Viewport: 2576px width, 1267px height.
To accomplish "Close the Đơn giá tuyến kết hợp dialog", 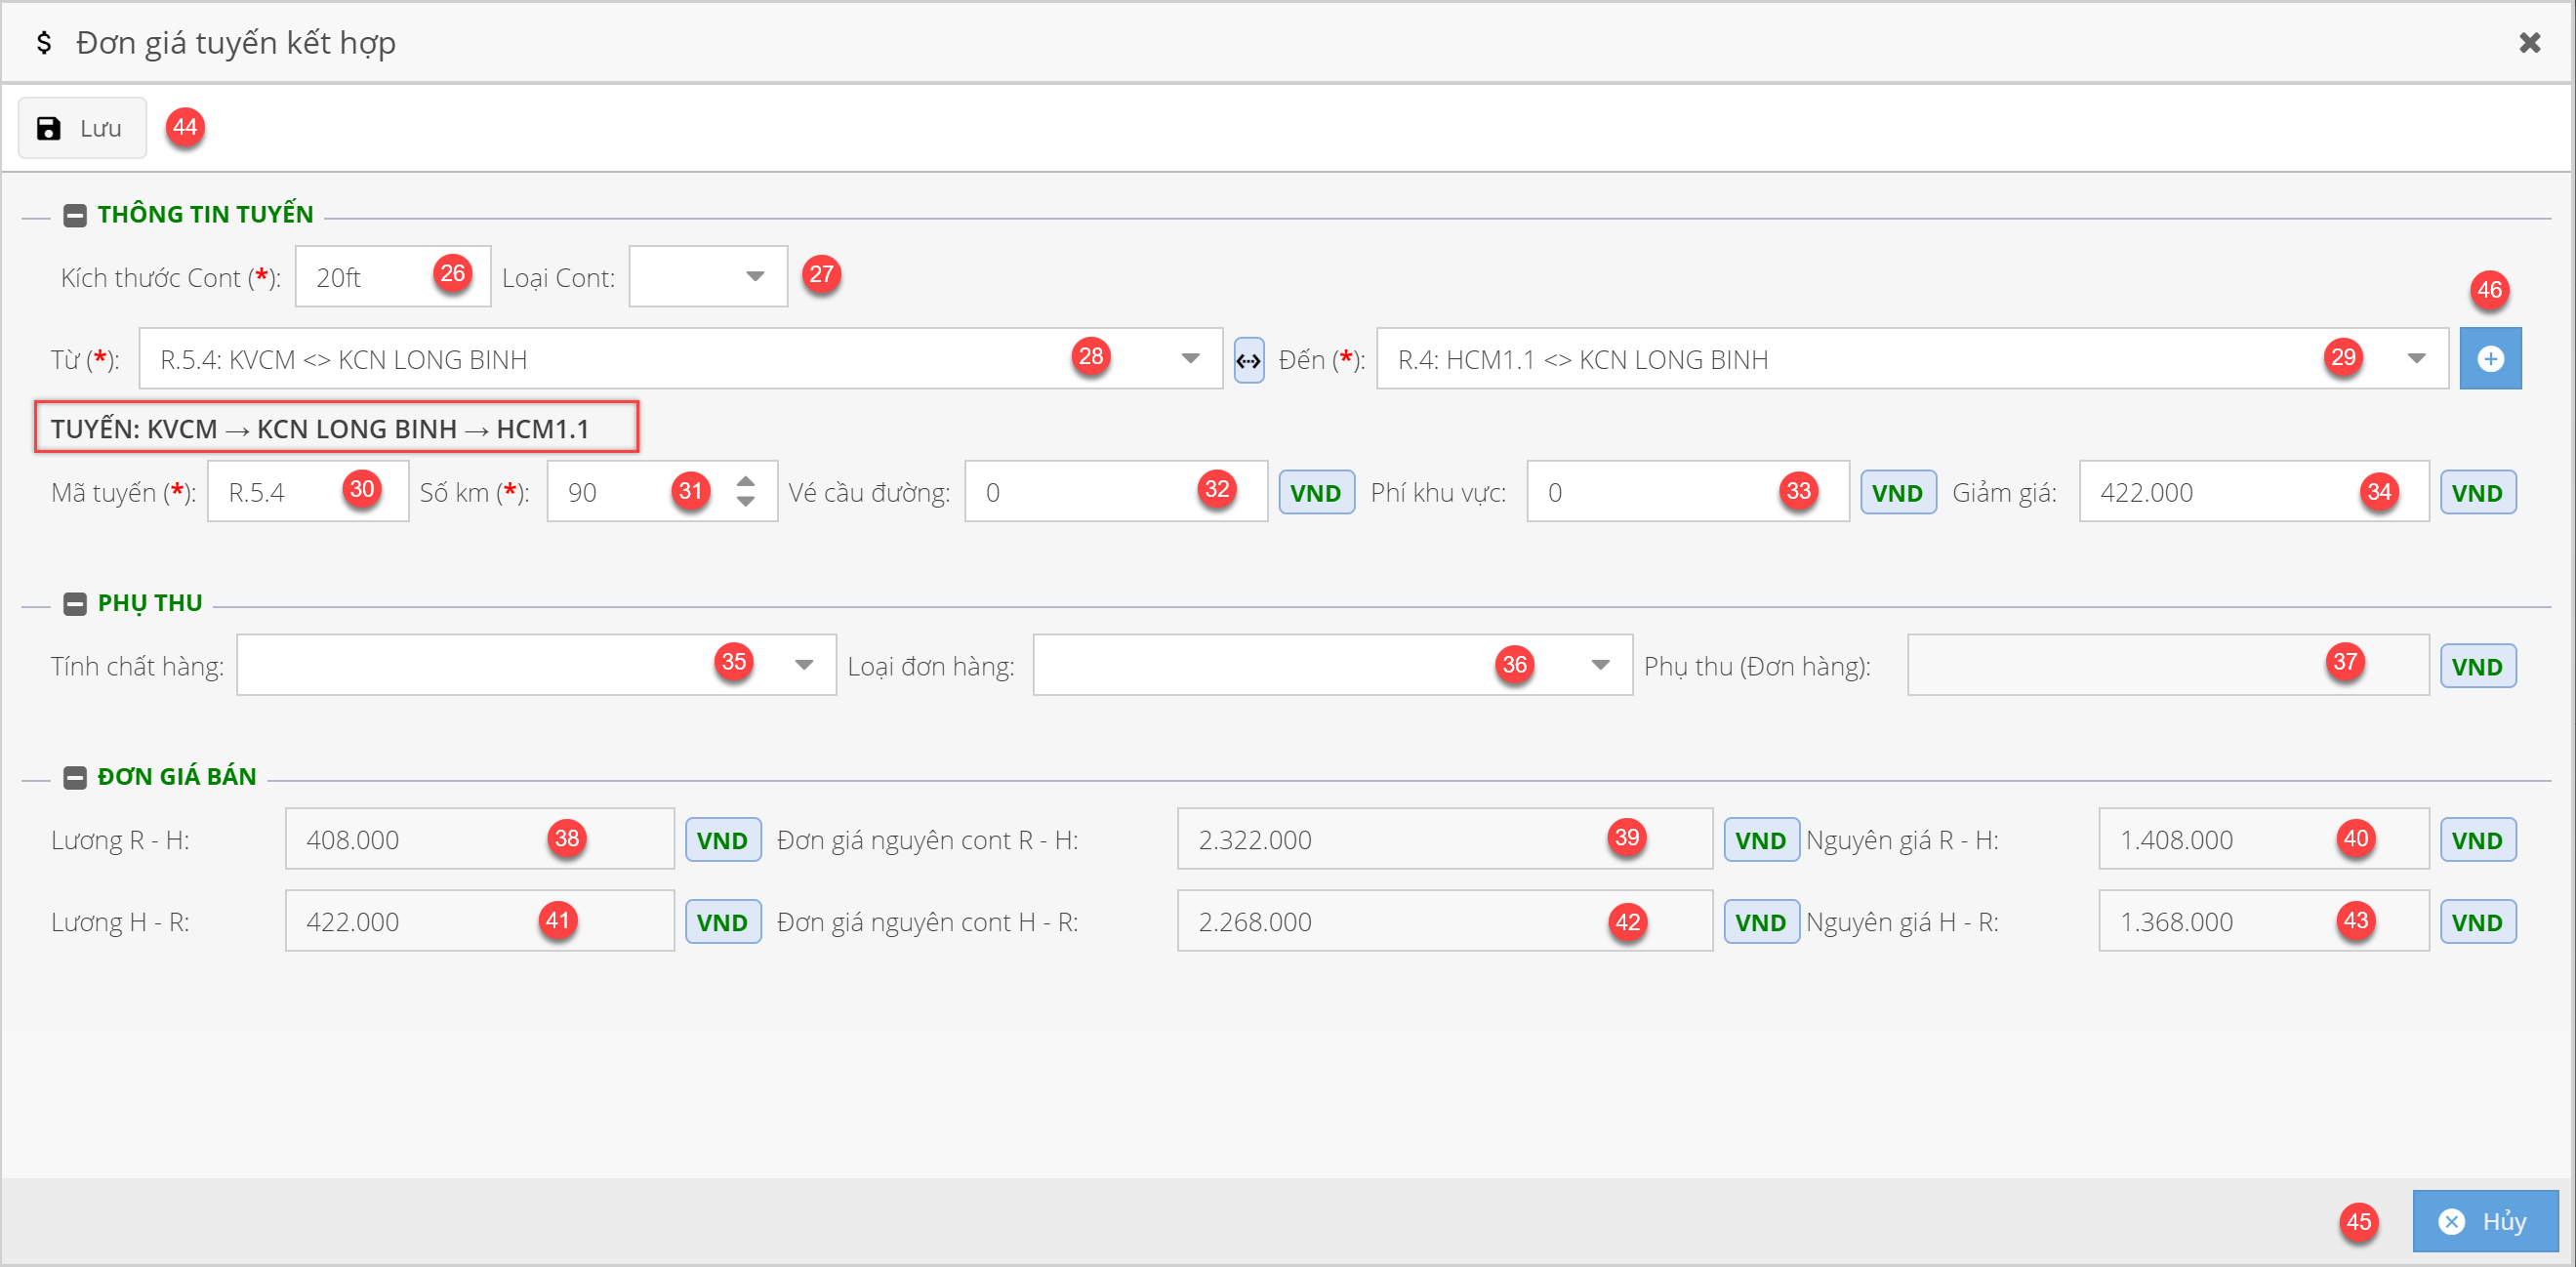I will (x=2529, y=43).
